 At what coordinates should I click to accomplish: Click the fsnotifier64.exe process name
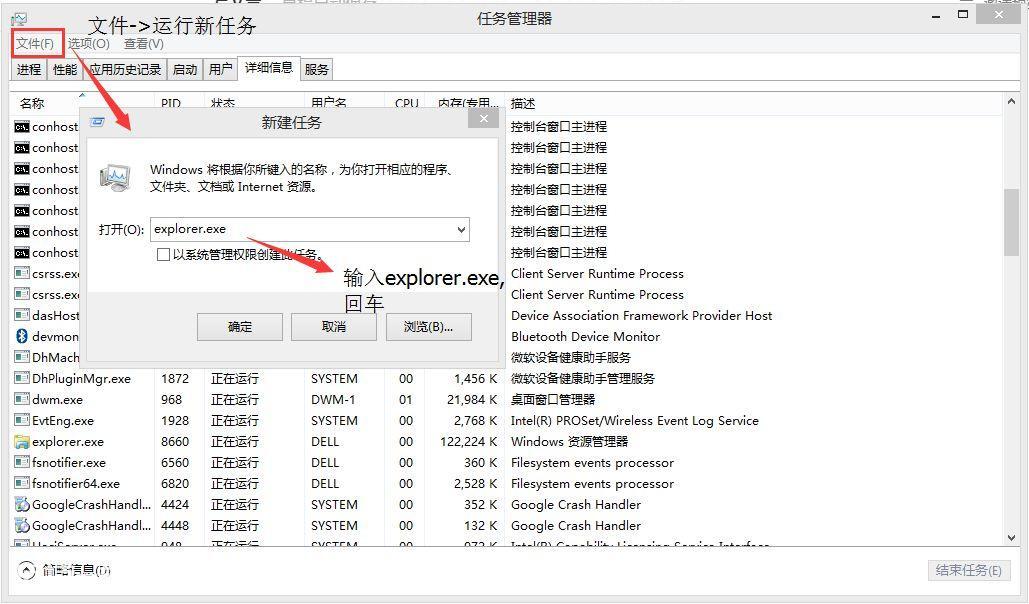pyautogui.click(x=76, y=483)
